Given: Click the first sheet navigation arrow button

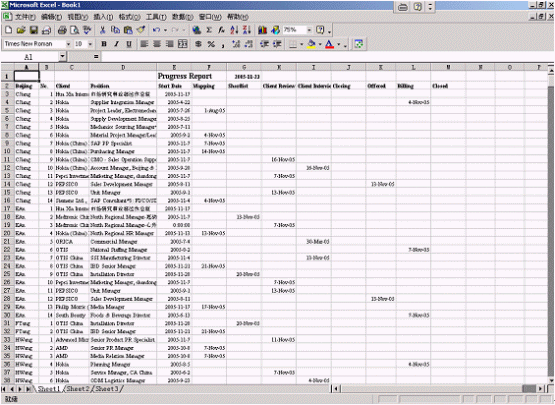Looking at the screenshot, I should pyautogui.click(x=4, y=389).
